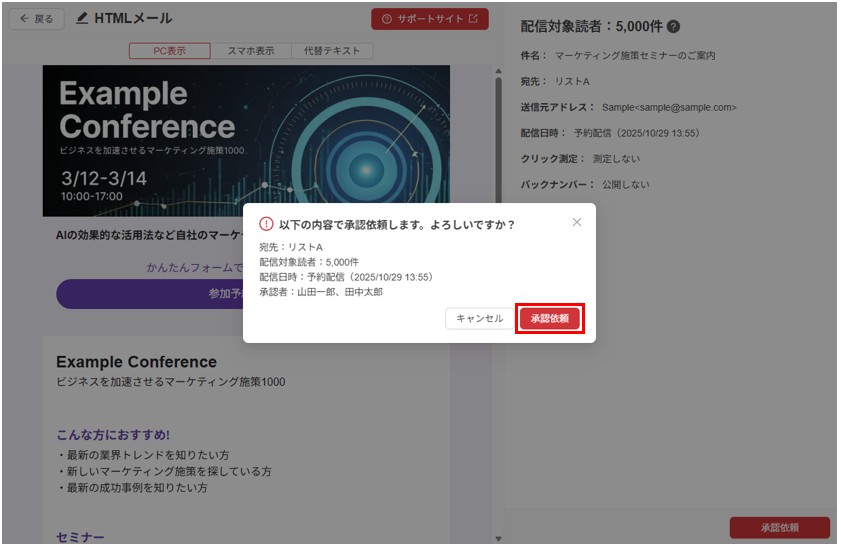Click the purple 参加予約 button in preview
The image size is (841, 546).
point(150,294)
